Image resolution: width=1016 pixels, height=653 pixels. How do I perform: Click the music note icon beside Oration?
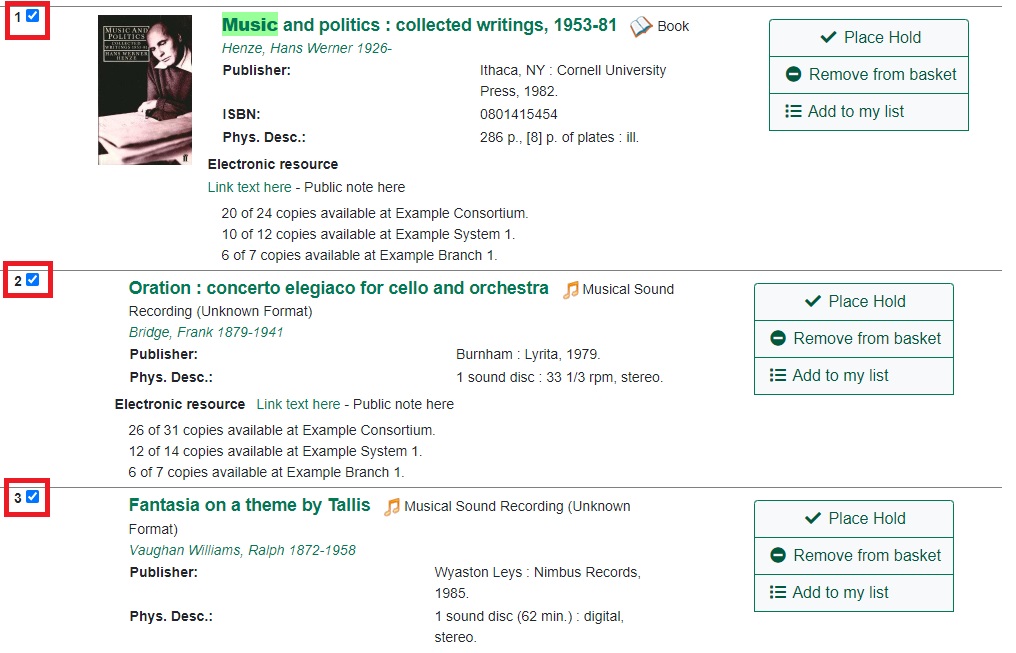(x=571, y=290)
